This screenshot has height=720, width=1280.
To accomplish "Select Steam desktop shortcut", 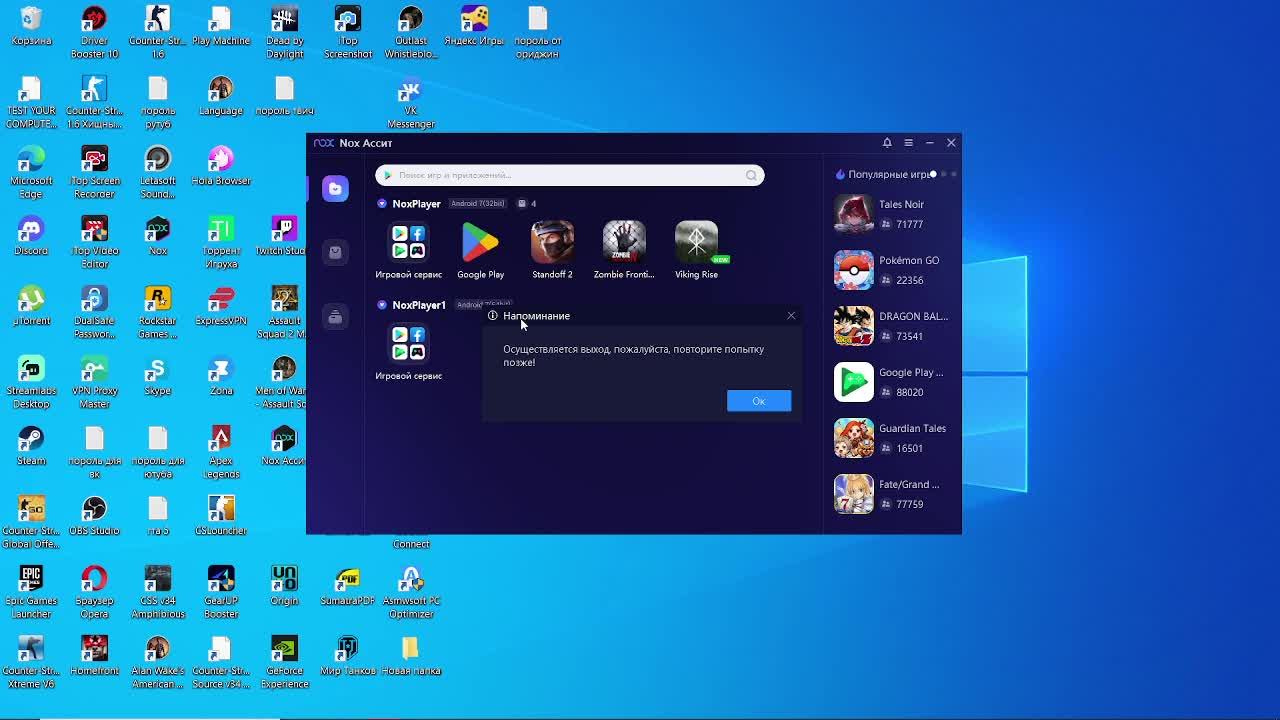I will pos(31,447).
